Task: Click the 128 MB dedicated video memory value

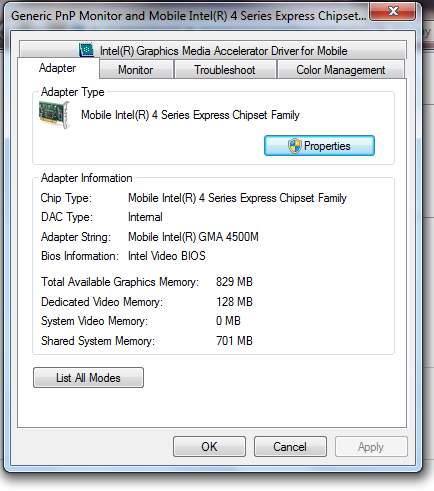Action: coord(234,302)
